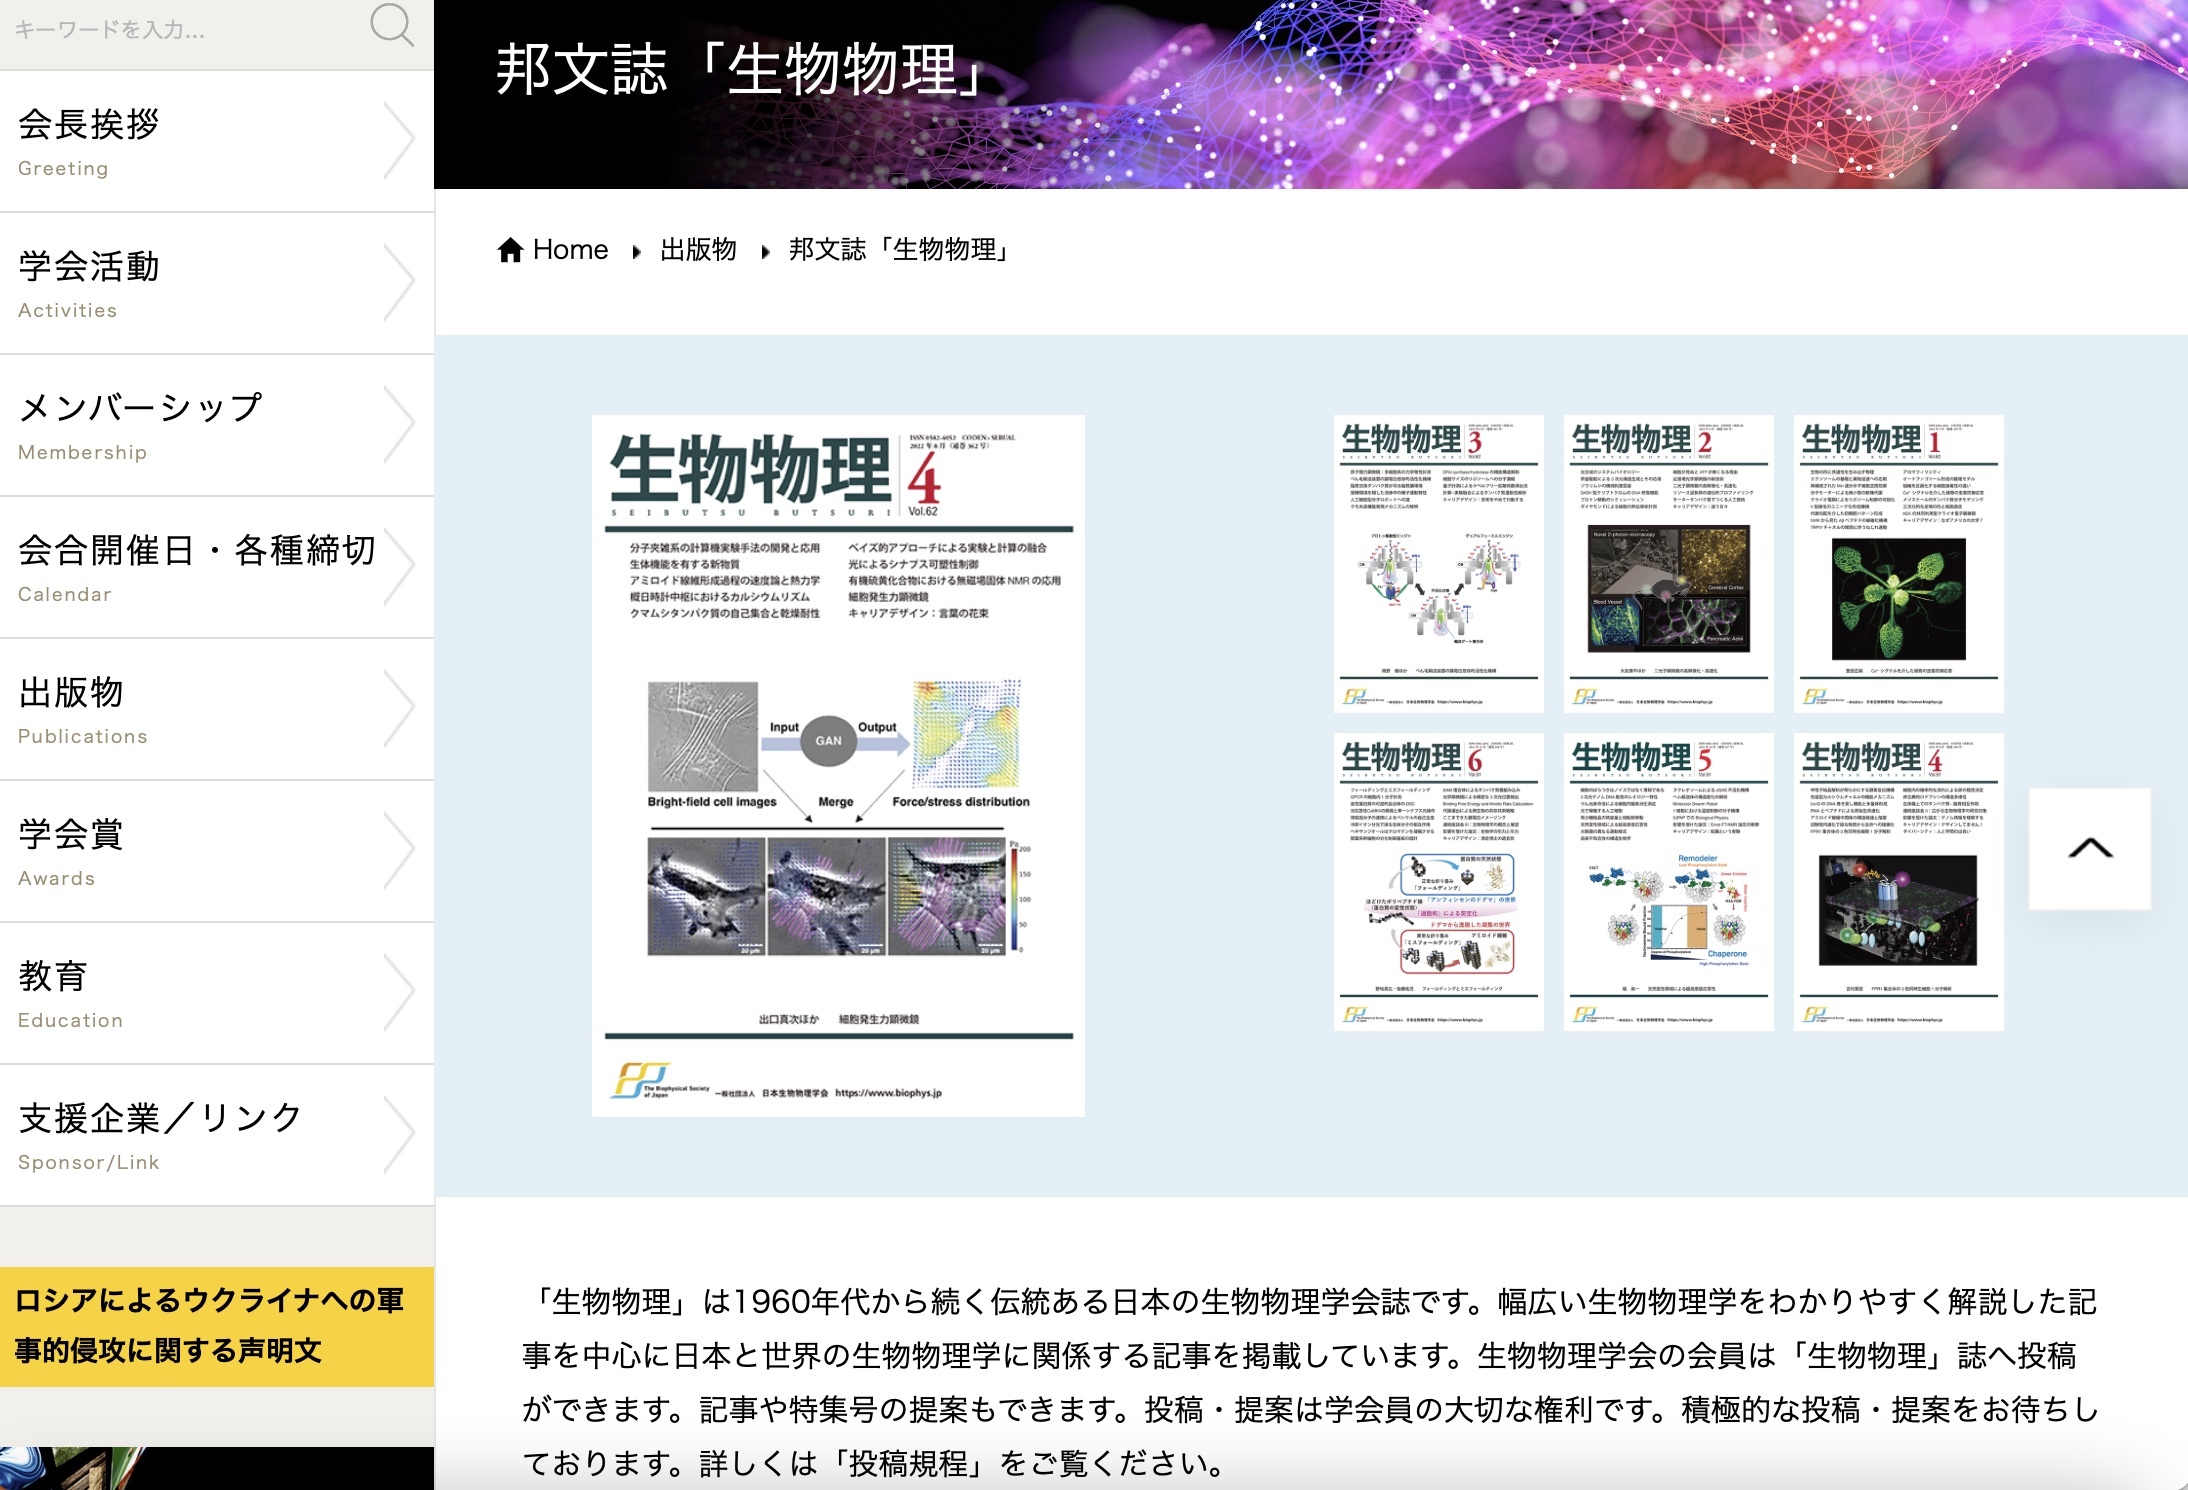Image resolution: width=2188 pixels, height=1490 pixels.
Task: Expand the 会長挨拶 Greeting chevron
Action: [x=399, y=141]
